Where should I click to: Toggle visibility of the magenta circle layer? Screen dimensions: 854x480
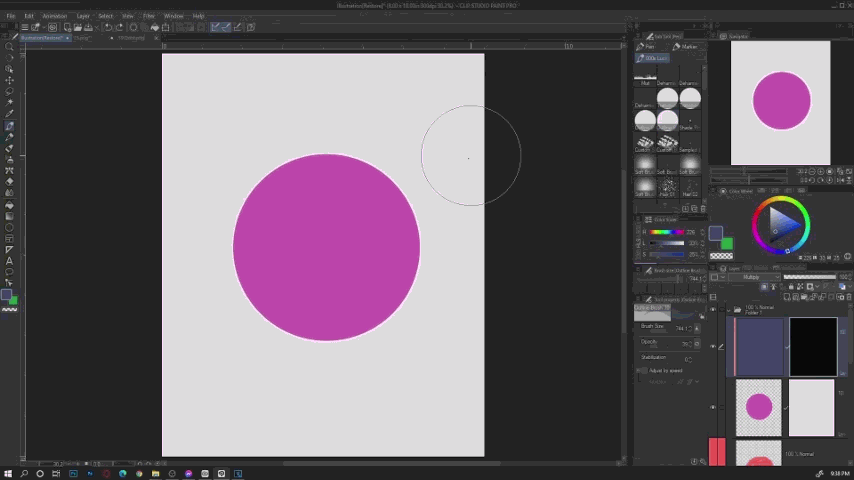point(713,407)
